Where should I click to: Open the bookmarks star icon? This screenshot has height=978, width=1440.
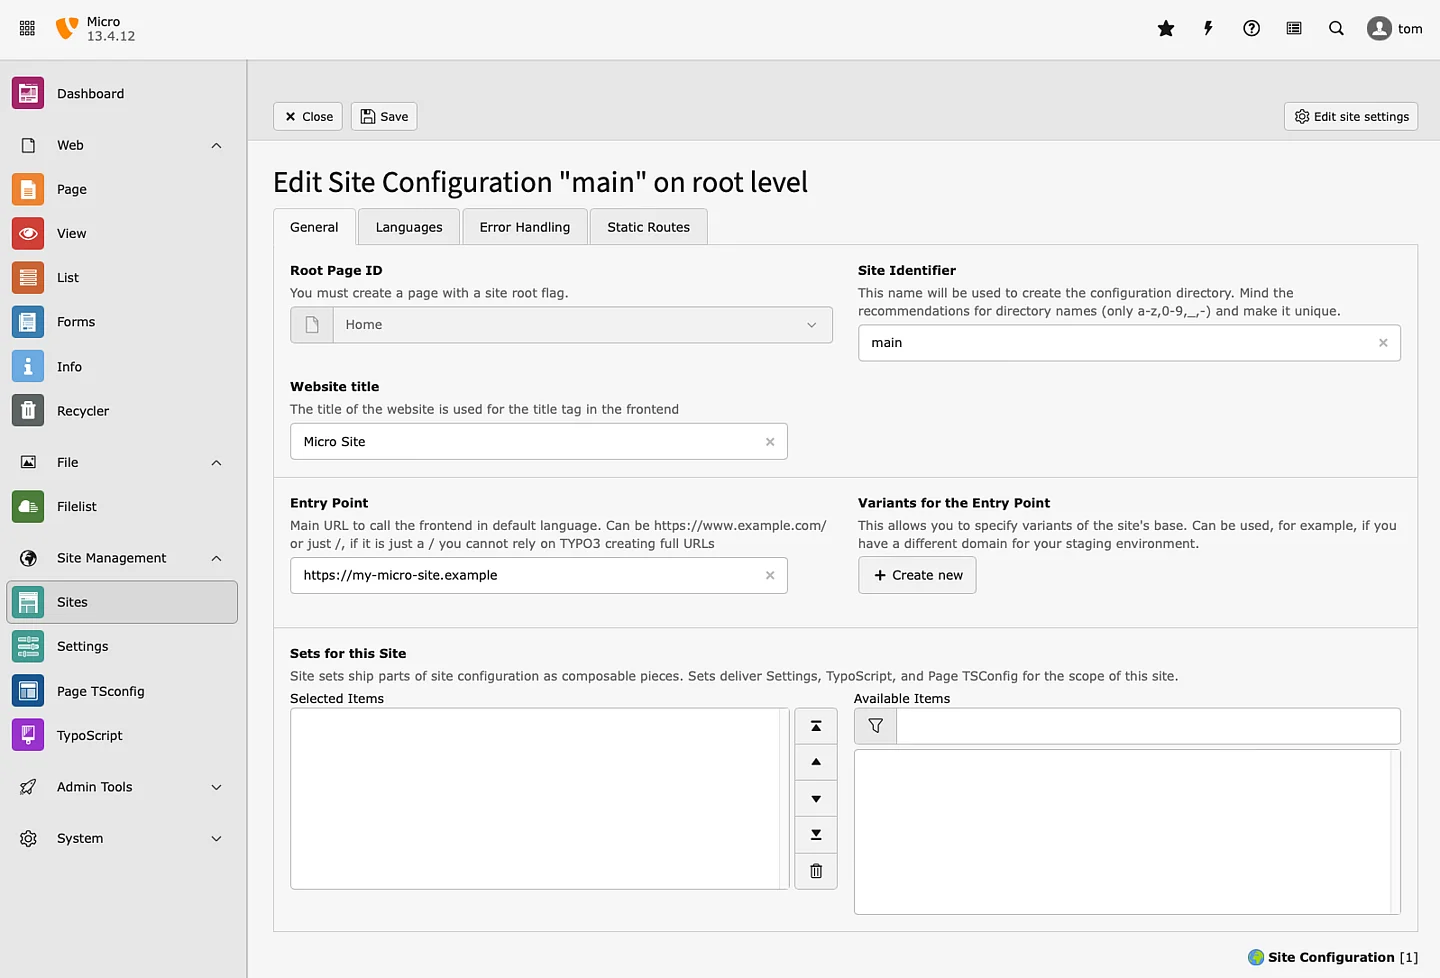click(x=1166, y=29)
